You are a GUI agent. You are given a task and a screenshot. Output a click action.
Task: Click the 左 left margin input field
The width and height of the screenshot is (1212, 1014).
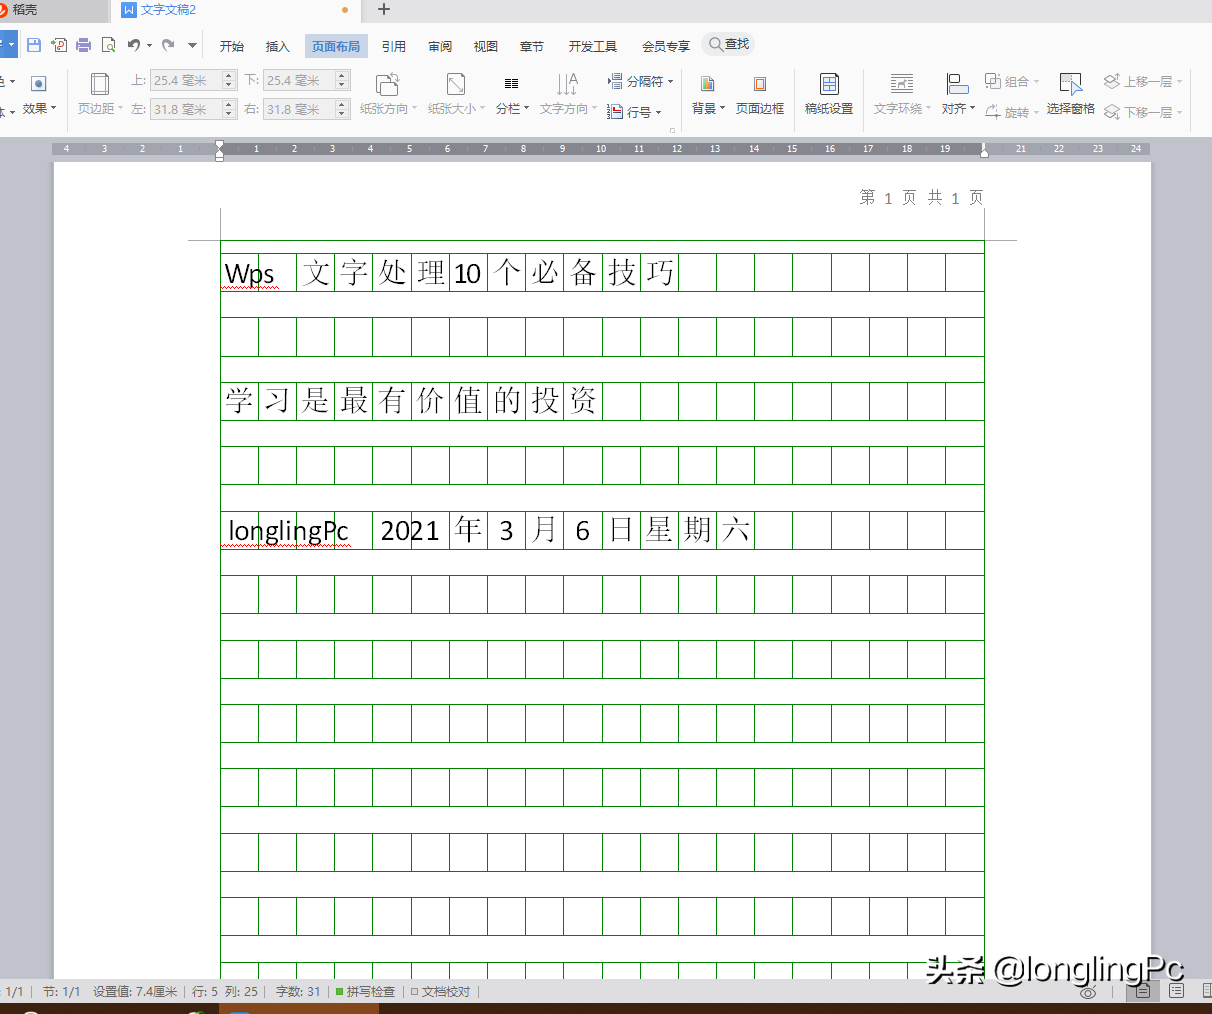pyautogui.click(x=185, y=109)
